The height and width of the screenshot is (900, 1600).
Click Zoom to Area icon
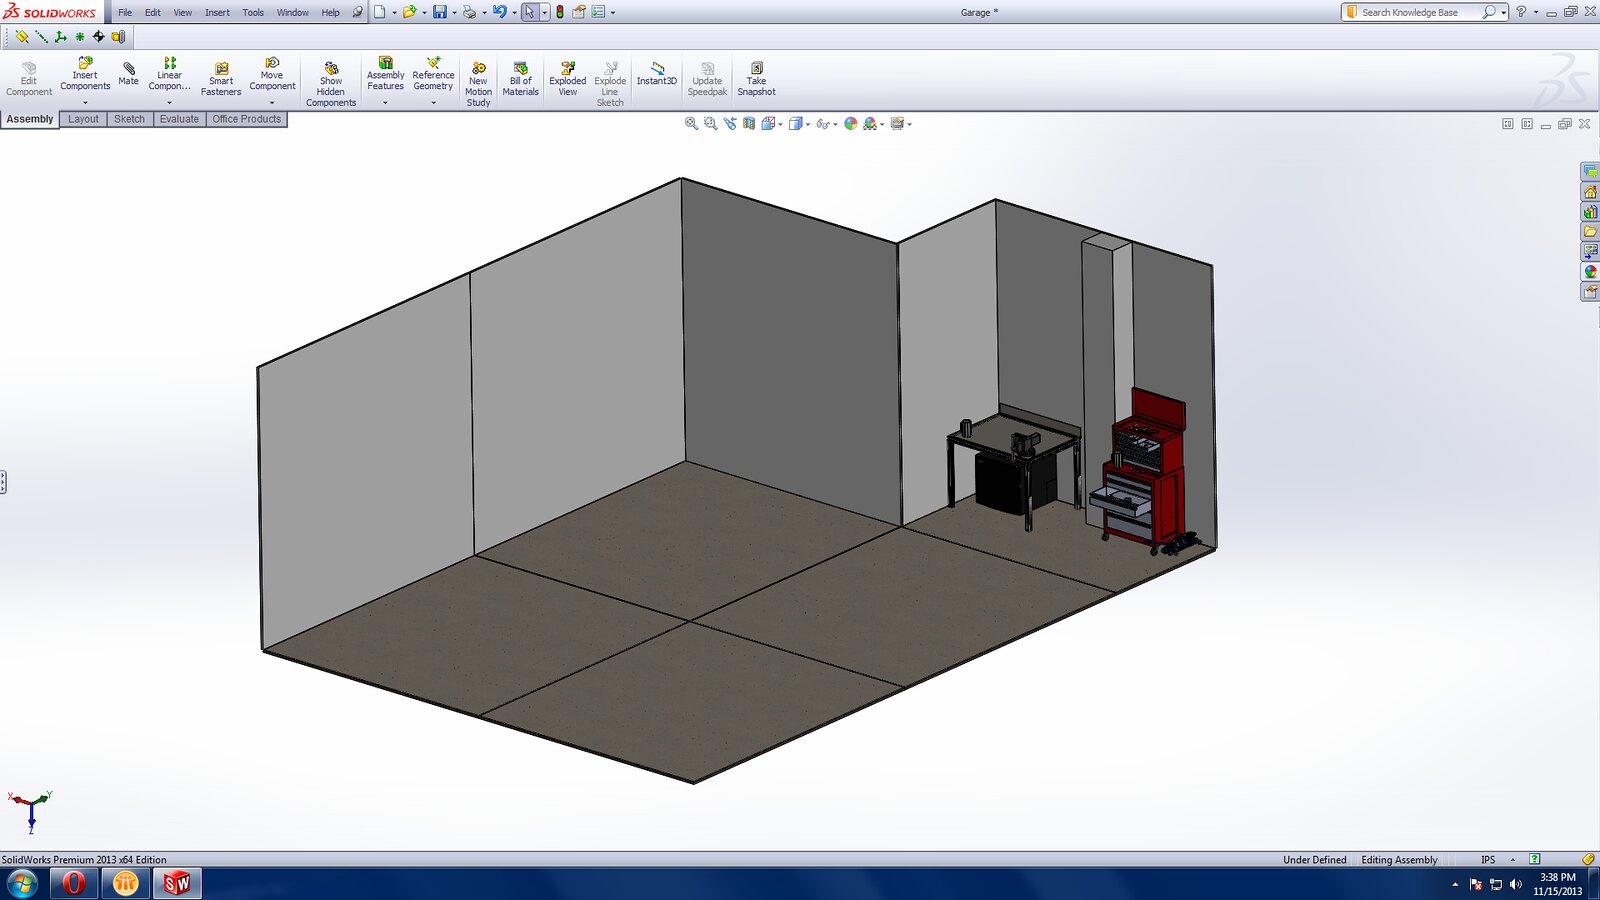tap(710, 124)
